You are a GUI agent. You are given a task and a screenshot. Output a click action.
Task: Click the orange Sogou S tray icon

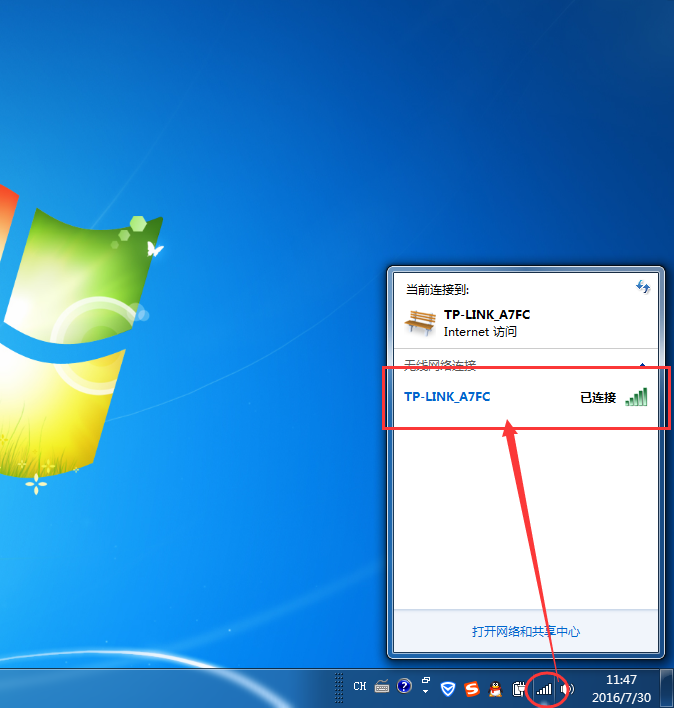pyautogui.click(x=472, y=689)
